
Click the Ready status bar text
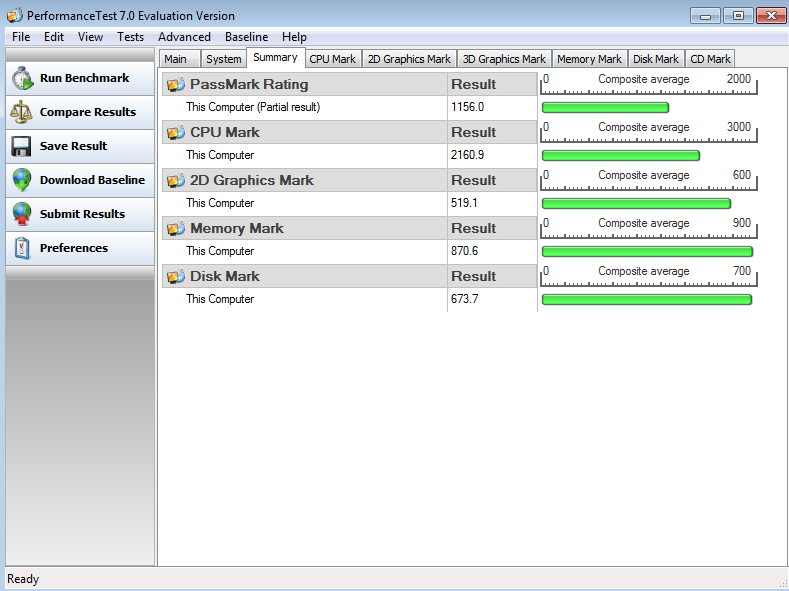(23, 579)
